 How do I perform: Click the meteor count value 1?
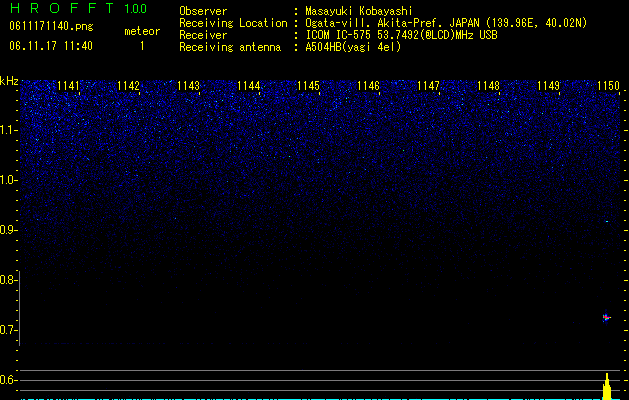142,47
